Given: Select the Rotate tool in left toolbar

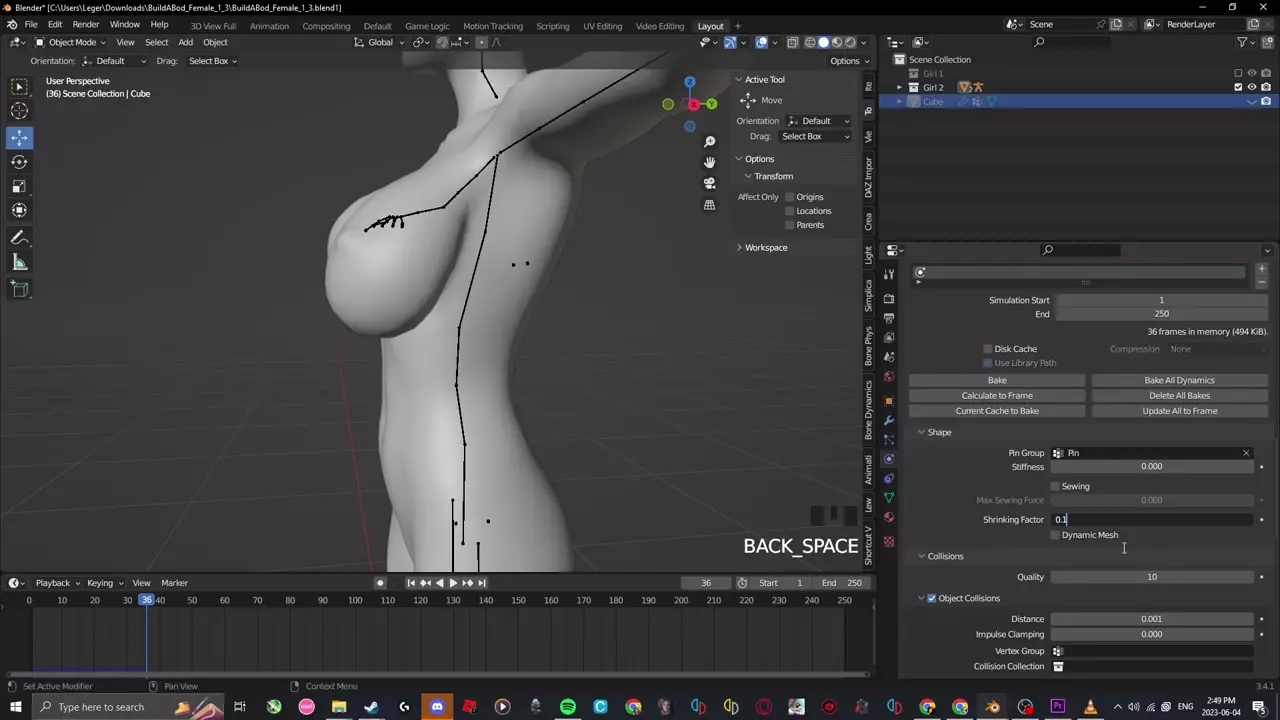Looking at the screenshot, I should tap(19, 162).
